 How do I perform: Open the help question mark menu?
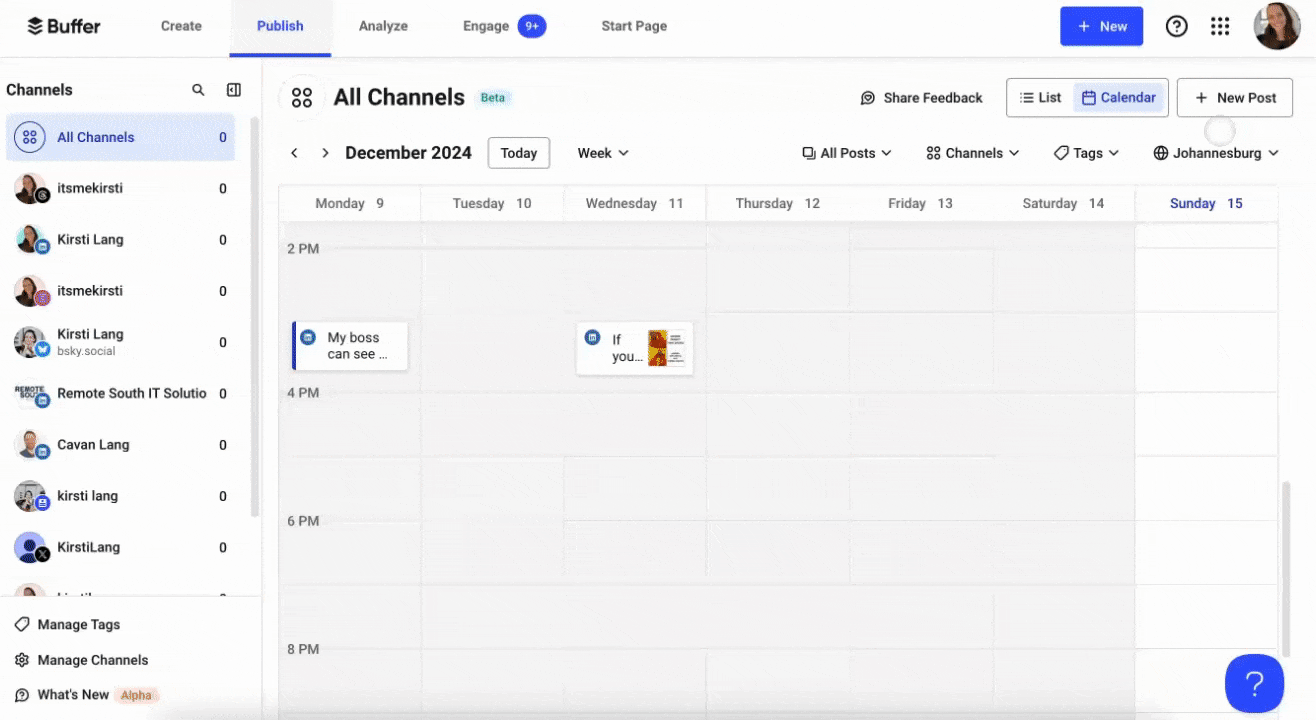[x=1177, y=26]
